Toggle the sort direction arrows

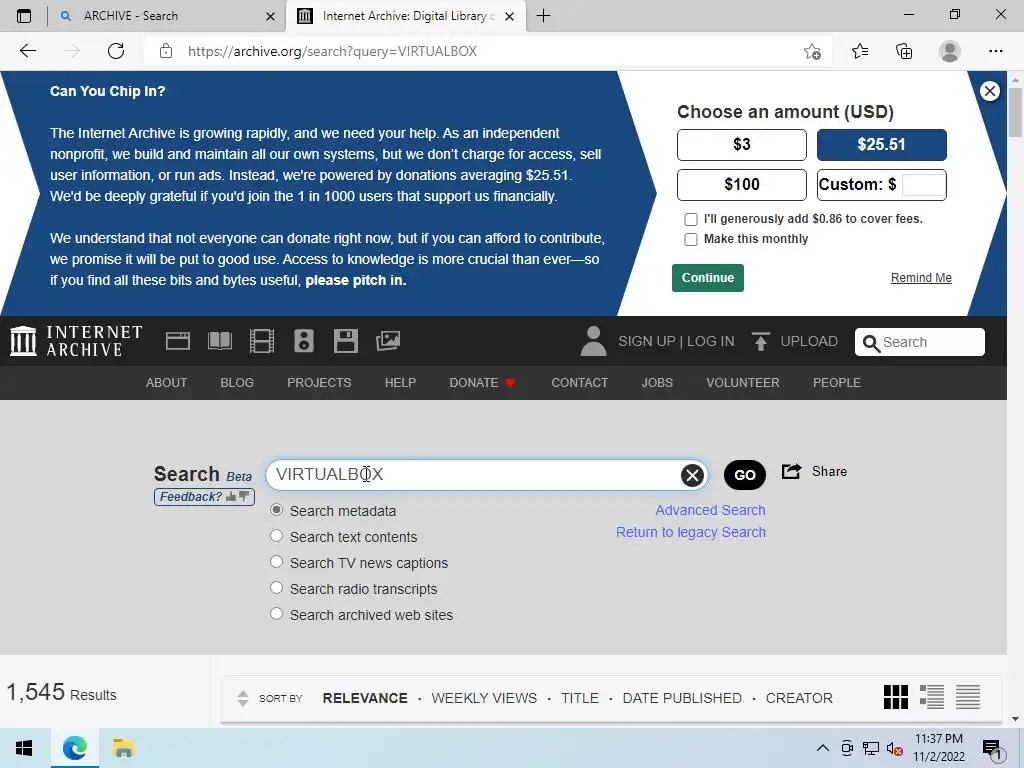[x=242, y=698]
